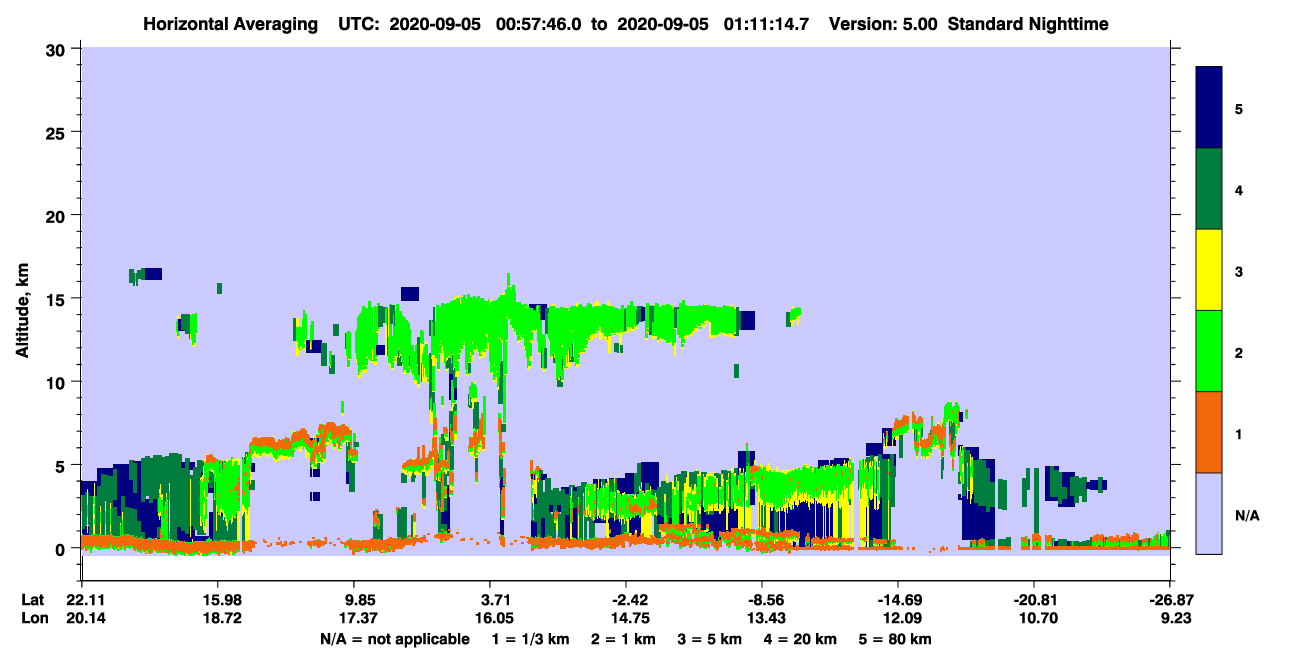Click the 'Version: 5.00' text
Viewport: 1300px width, 667px height.
pos(881,23)
